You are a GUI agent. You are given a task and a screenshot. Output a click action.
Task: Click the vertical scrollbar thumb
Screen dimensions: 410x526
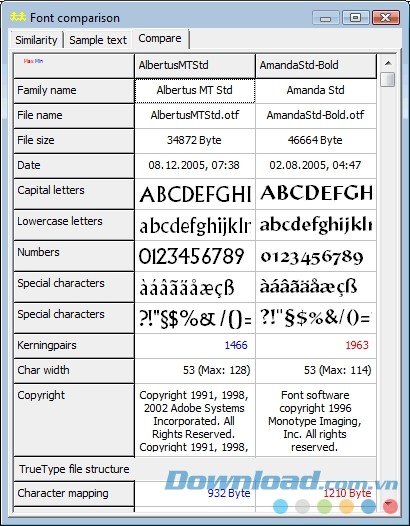pyautogui.click(x=388, y=80)
